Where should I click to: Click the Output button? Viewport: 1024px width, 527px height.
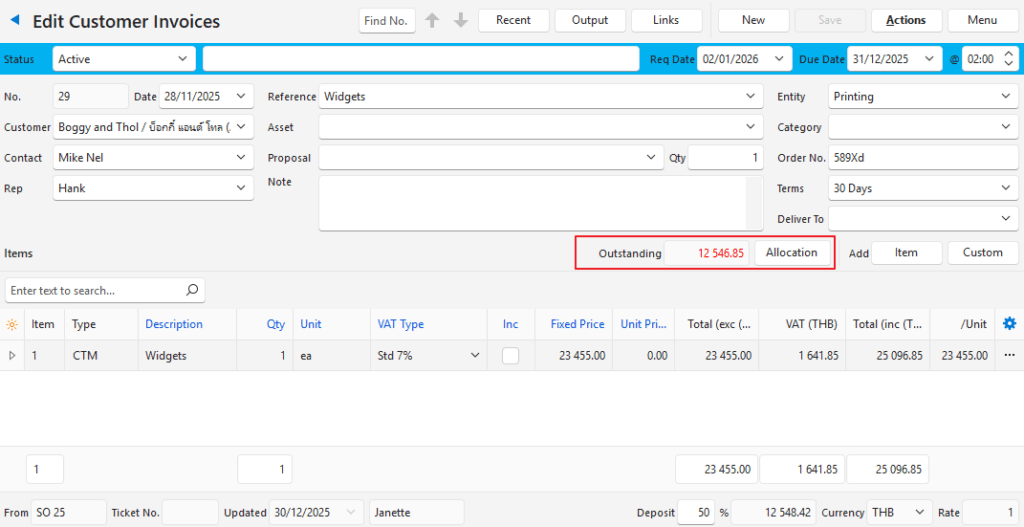click(x=589, y=20)
